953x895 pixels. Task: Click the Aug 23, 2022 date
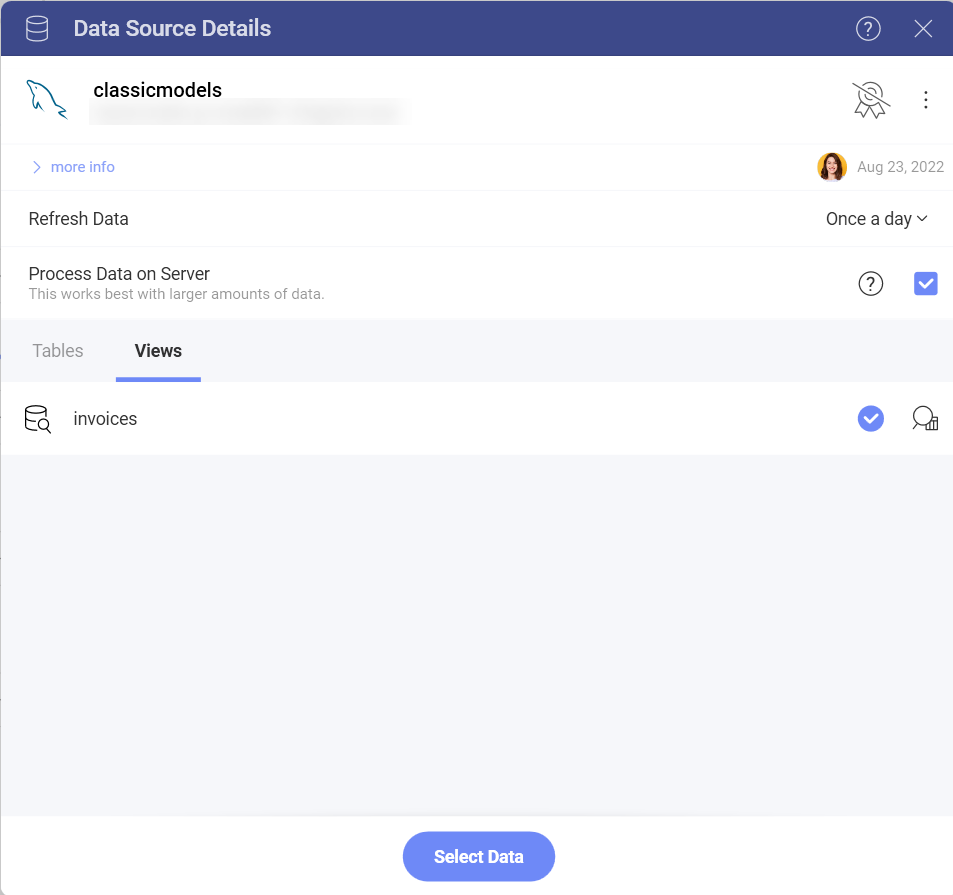click(x=900, y=167)
